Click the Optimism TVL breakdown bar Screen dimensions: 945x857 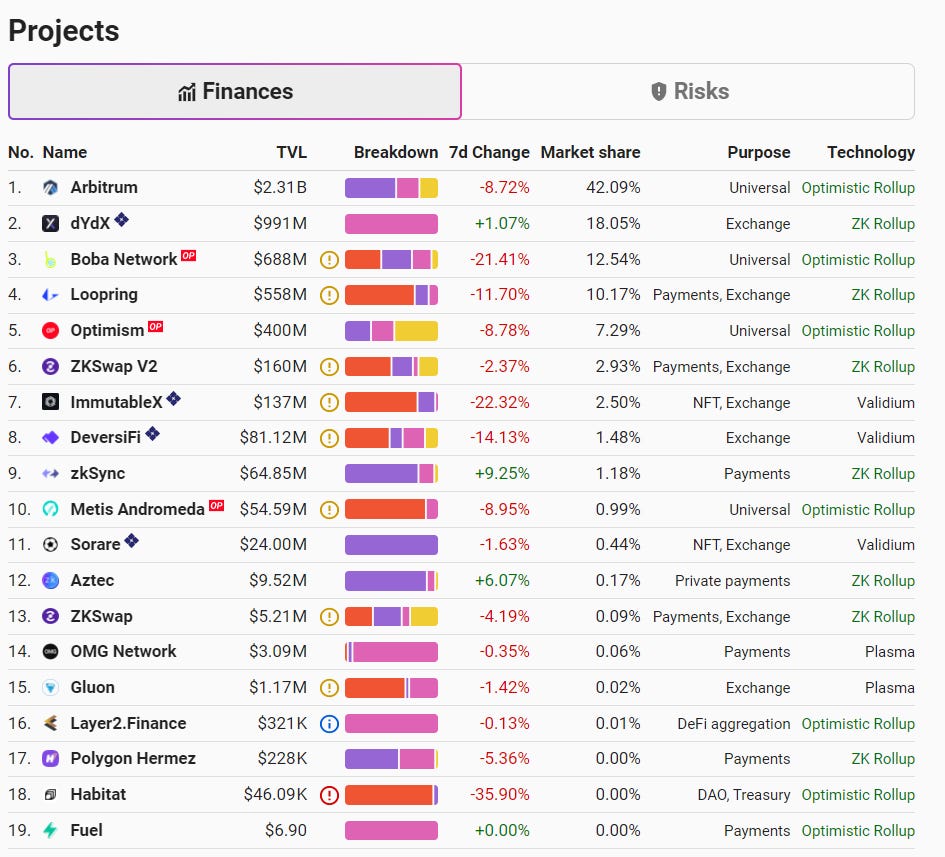[x=391, y=331]
